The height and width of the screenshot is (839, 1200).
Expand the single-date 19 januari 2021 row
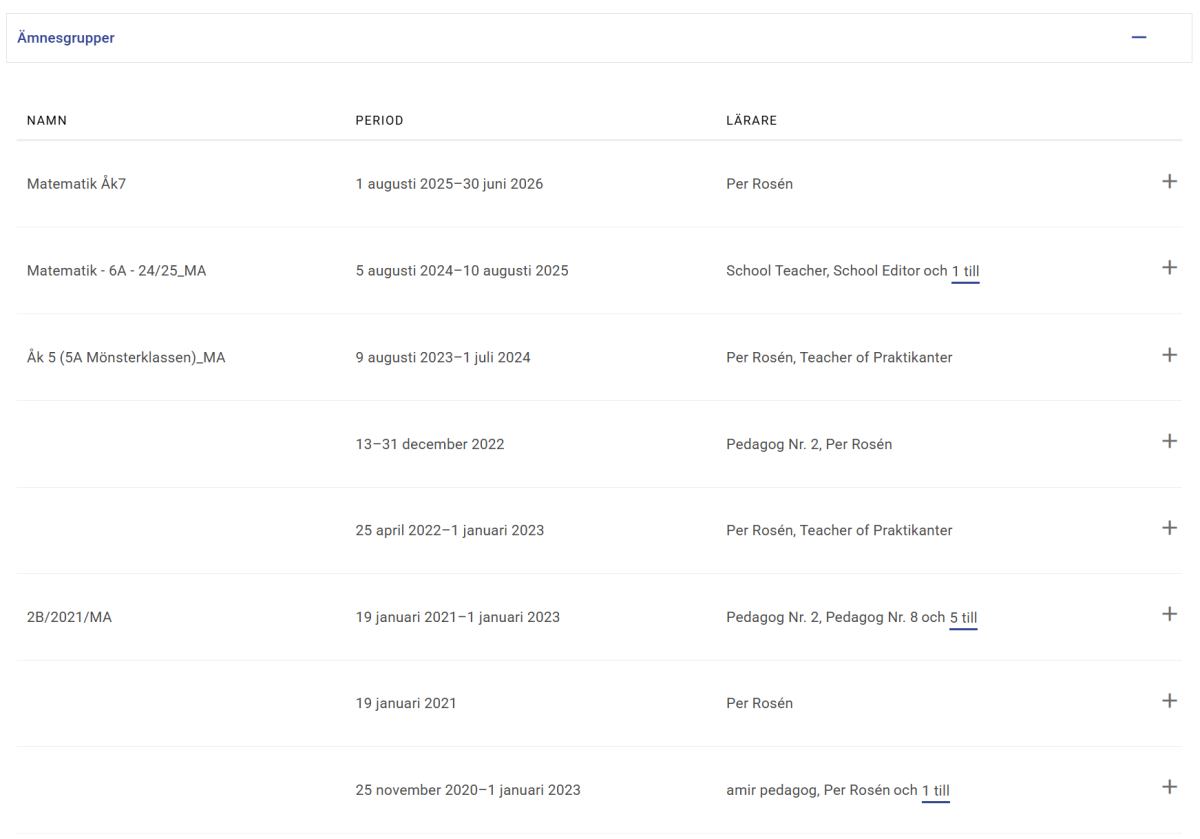pyautogui.click(x=1169, y=701)
